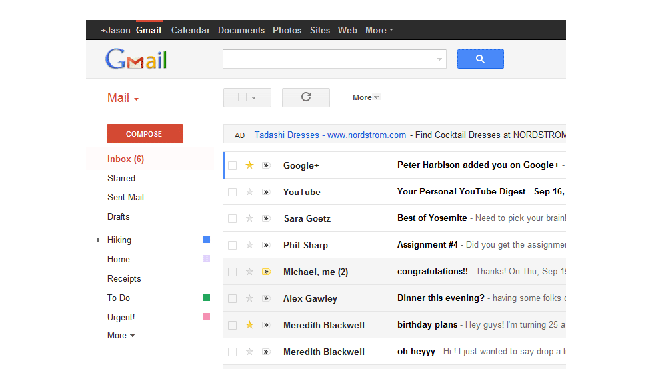Open the Assignment #1 email
Screen dimensions: 652x390
coord(427,245)
